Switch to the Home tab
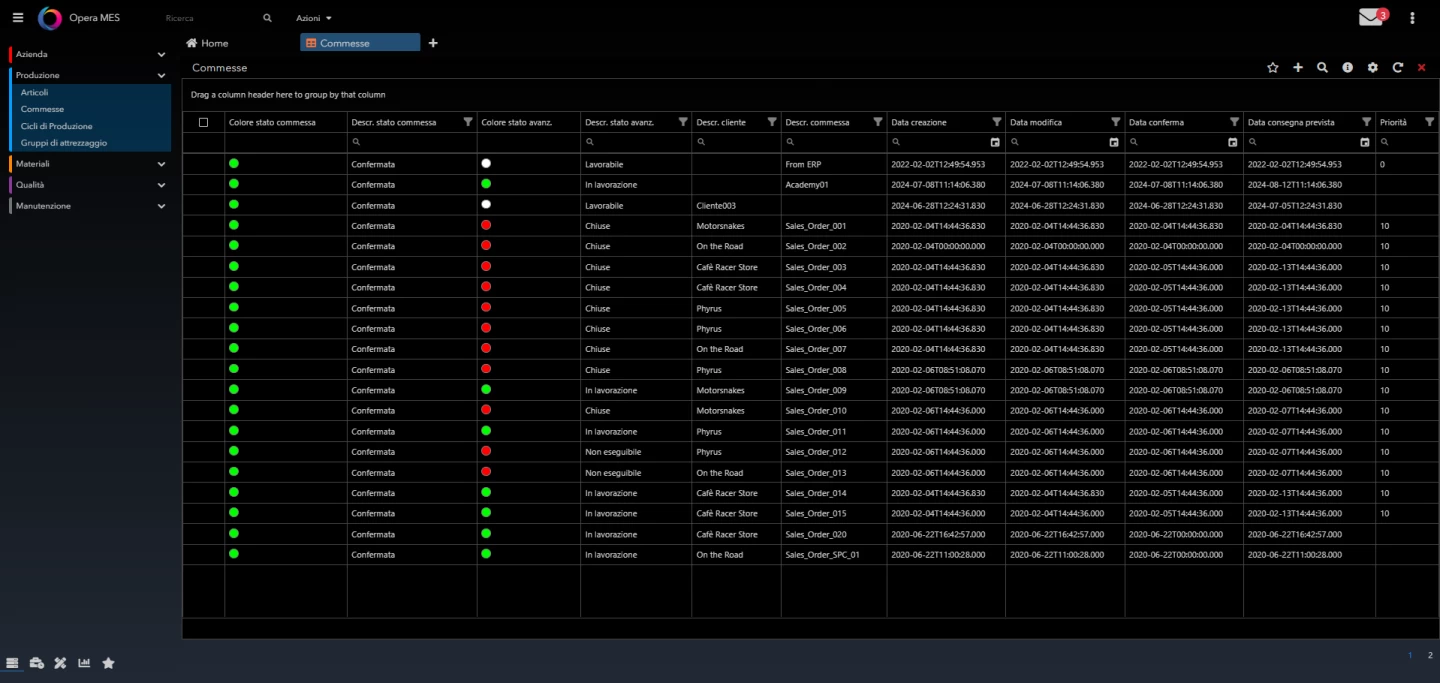This screenshot has height=683, width=1440. tap(208, 43)
